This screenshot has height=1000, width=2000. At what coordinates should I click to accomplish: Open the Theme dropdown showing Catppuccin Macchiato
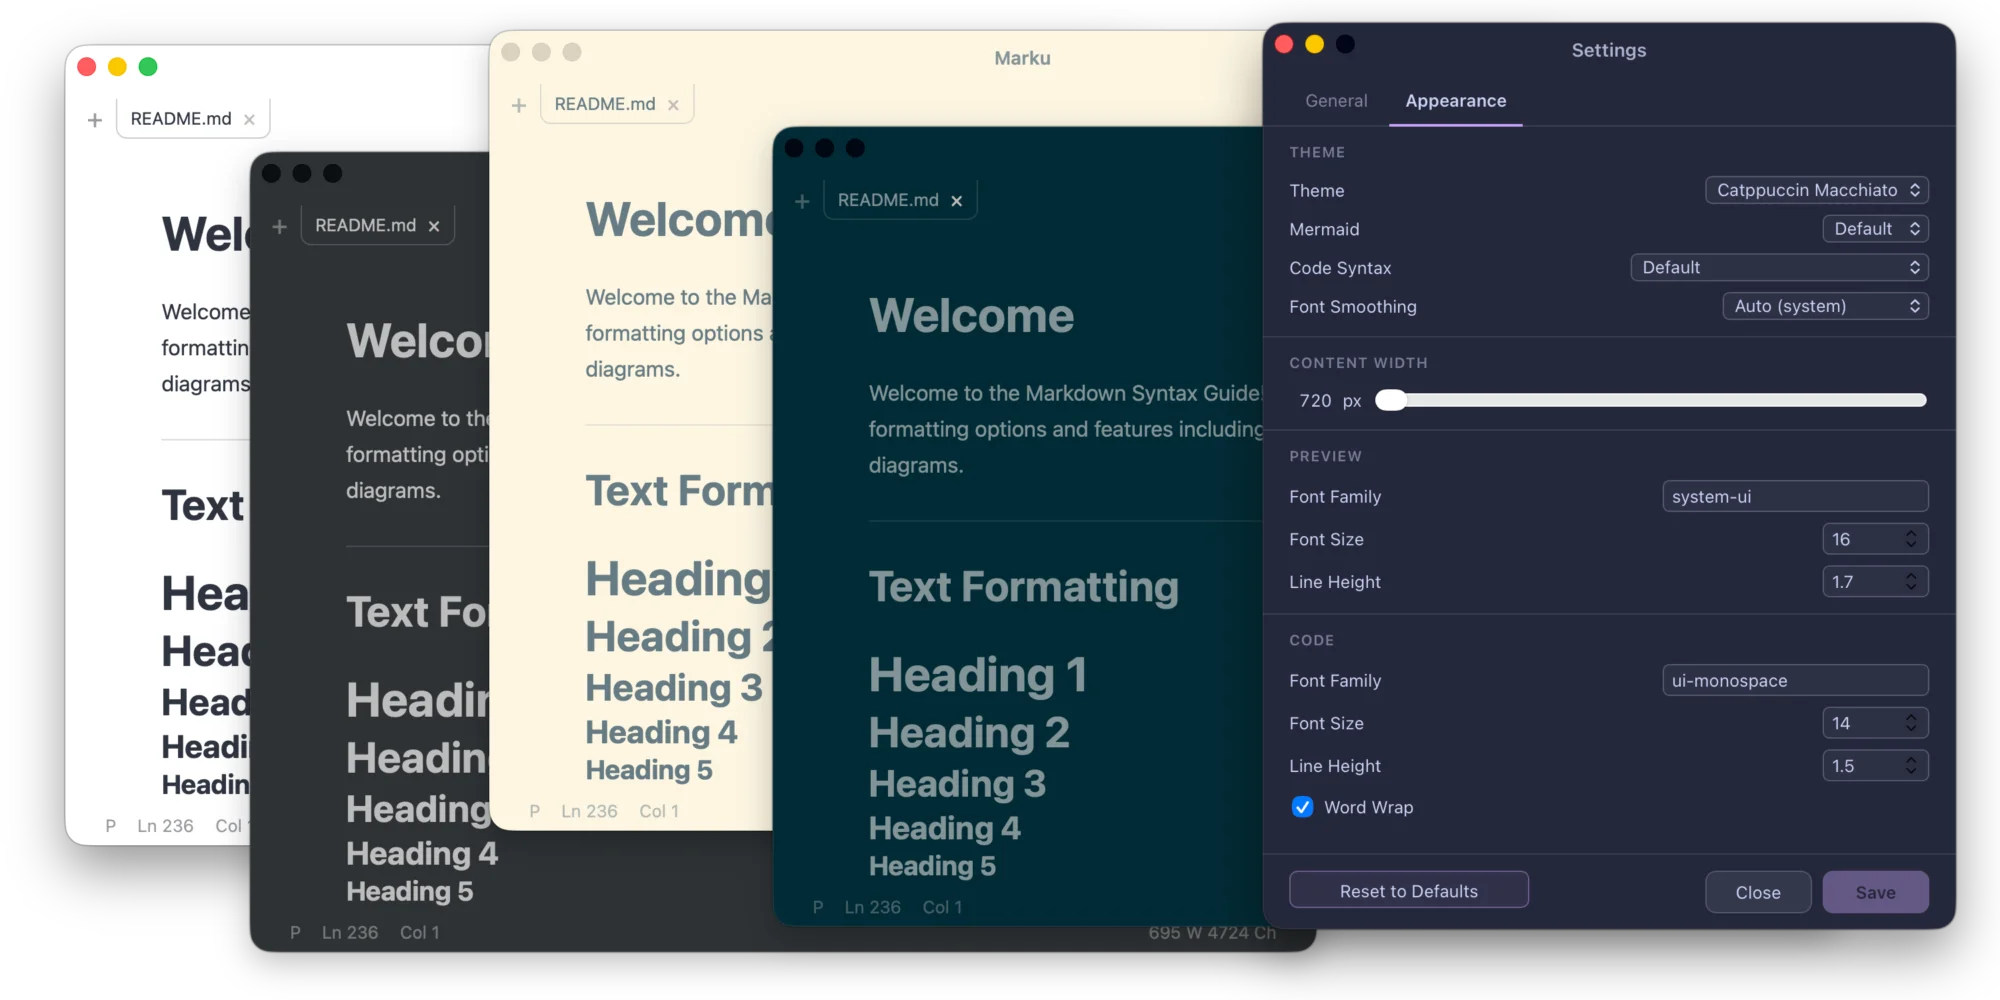[x=1816, y=190]
